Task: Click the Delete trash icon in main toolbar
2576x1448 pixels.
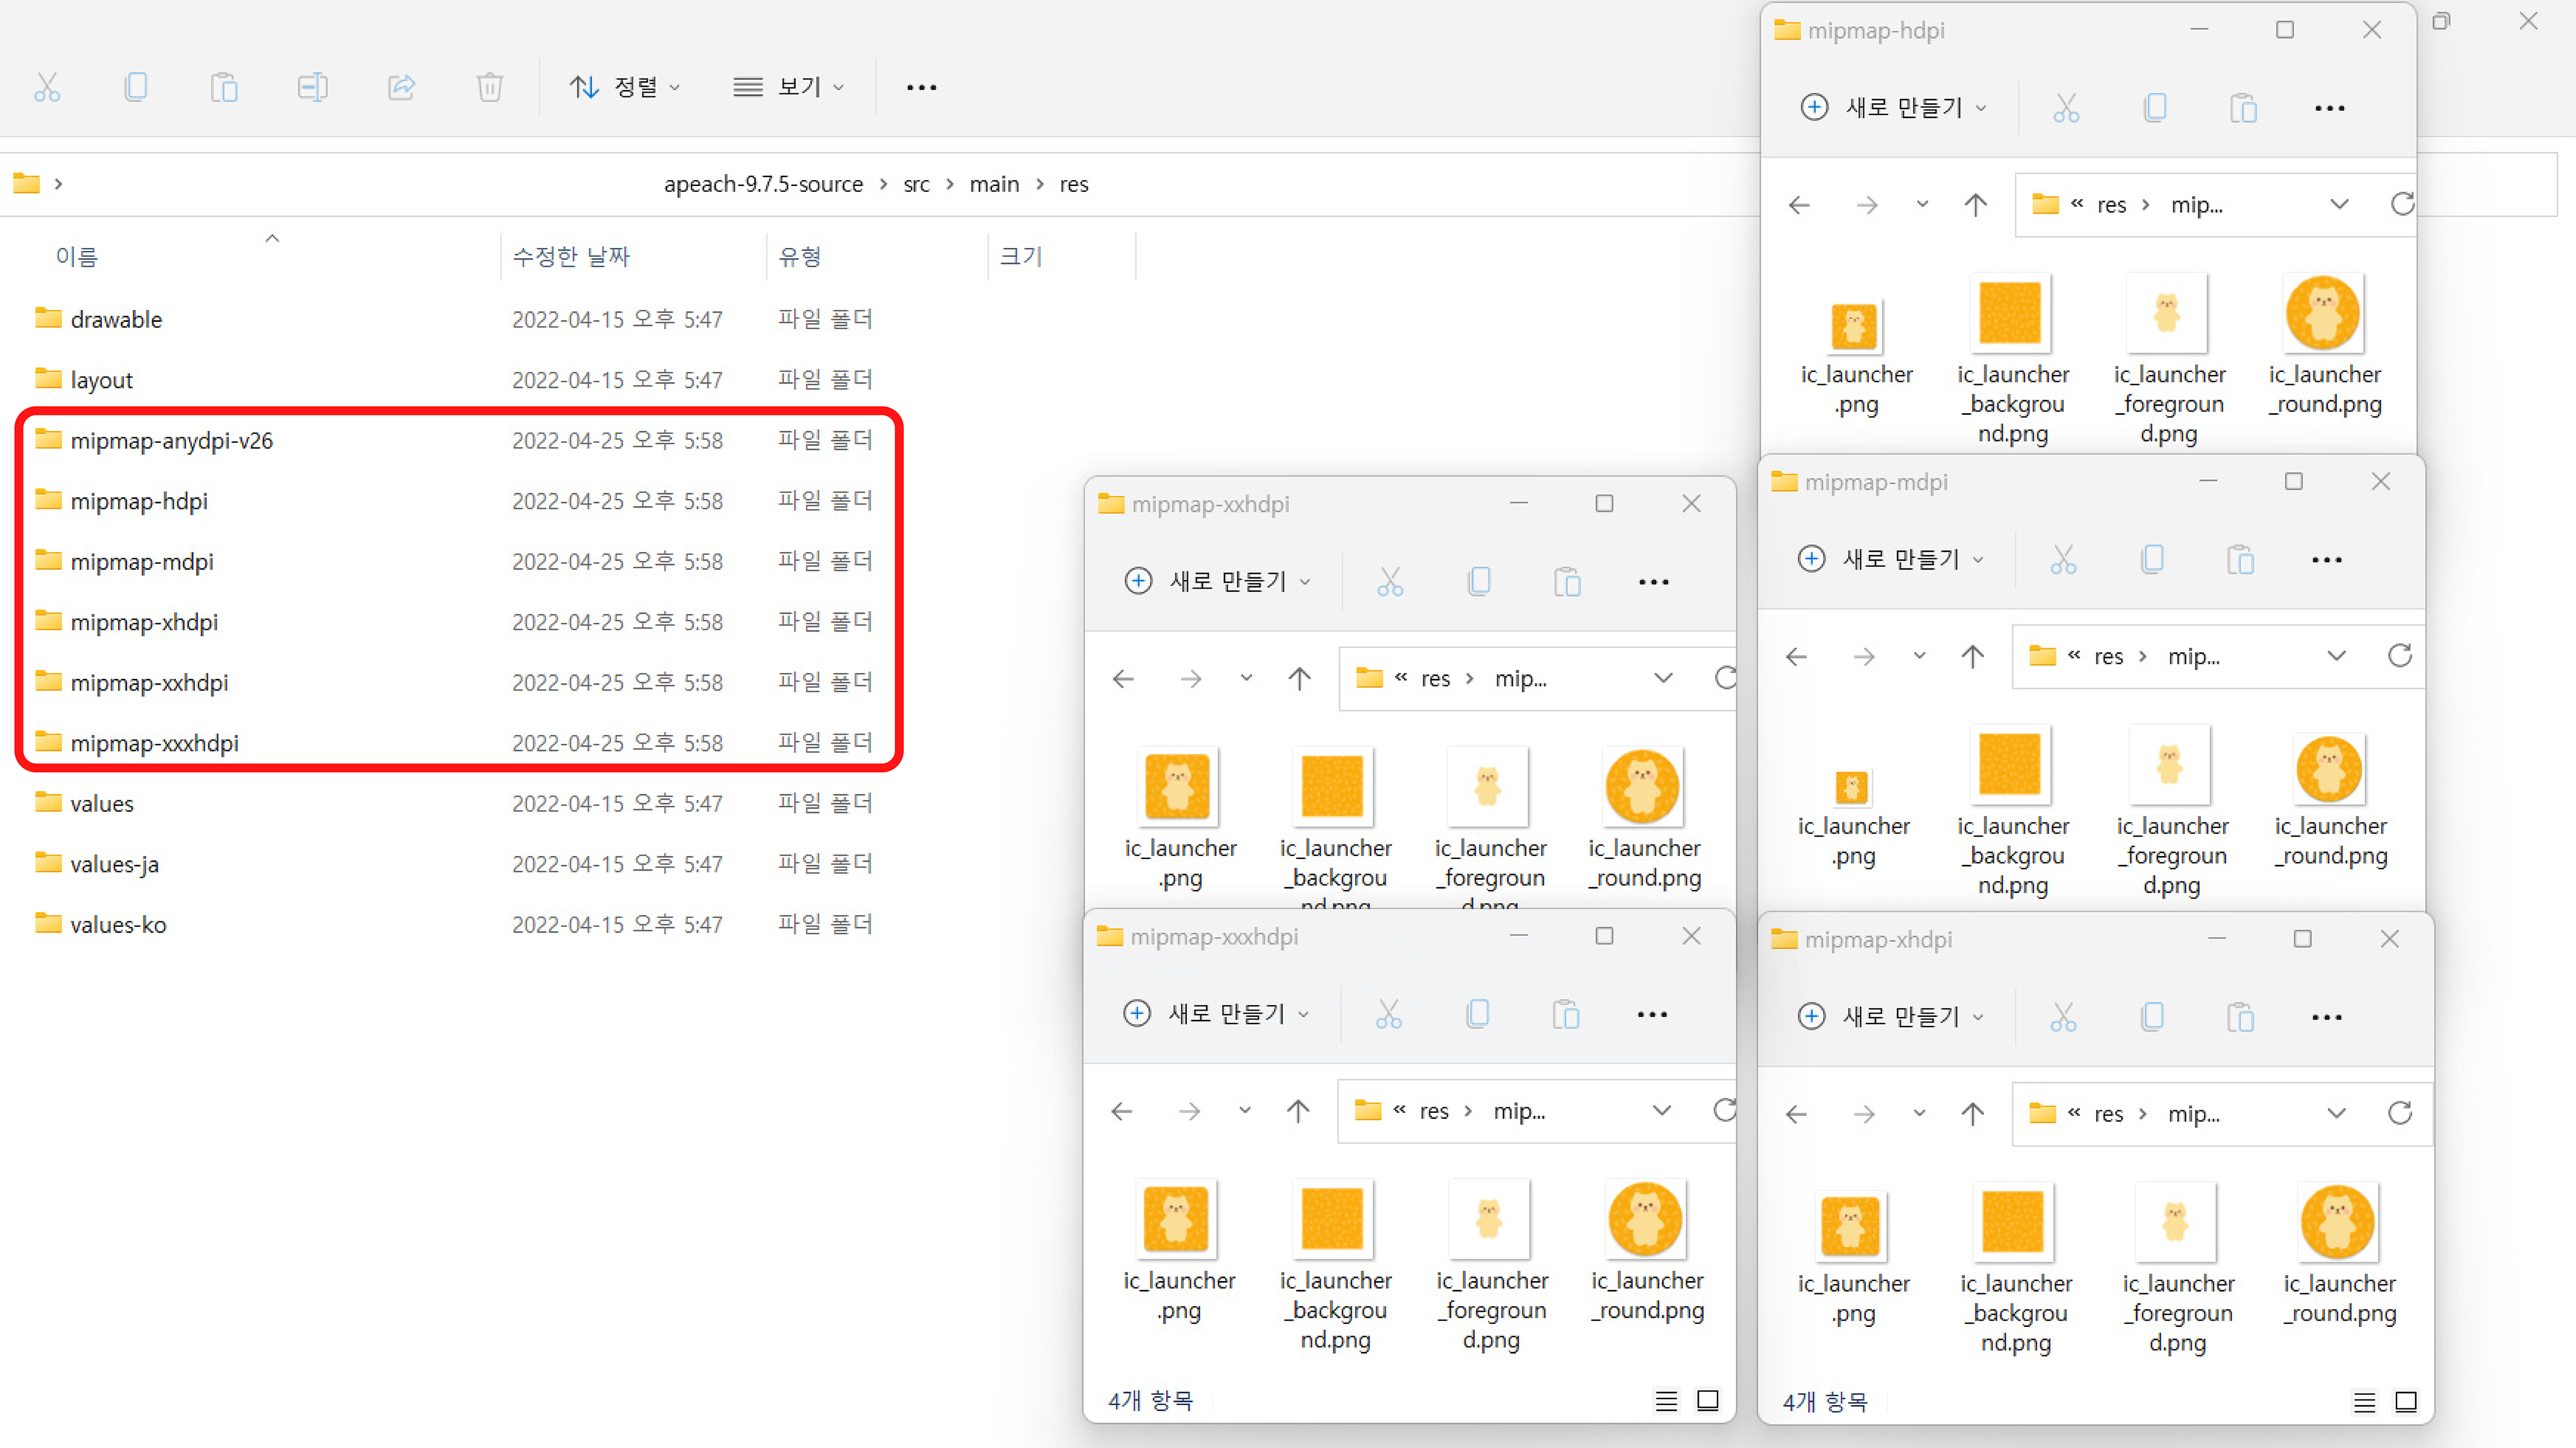Action: (489, 87)
